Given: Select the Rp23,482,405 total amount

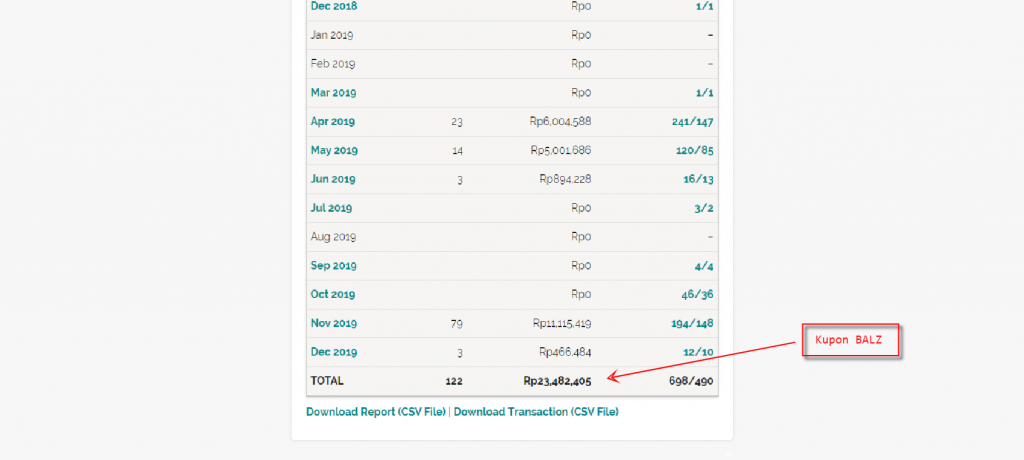Looking at the screenshot, I should (557, 381).
